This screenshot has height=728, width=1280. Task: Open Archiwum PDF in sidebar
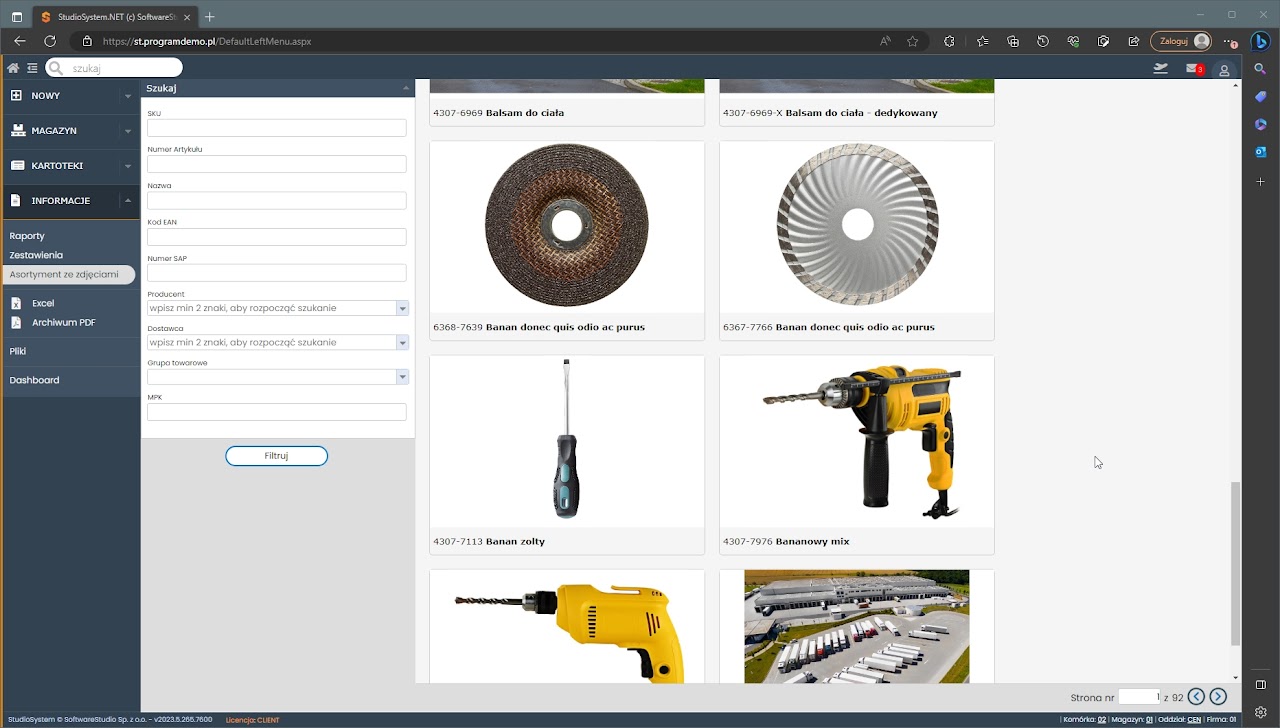pos(63,323)
